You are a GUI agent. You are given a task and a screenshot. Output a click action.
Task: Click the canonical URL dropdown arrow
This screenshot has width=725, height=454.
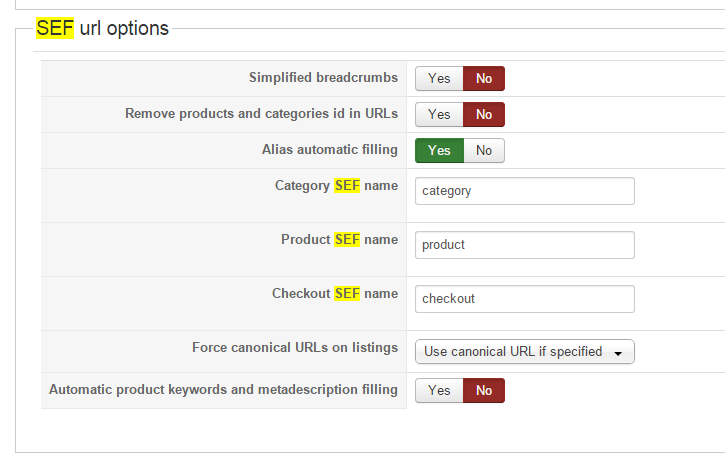[x=618, y=352]
